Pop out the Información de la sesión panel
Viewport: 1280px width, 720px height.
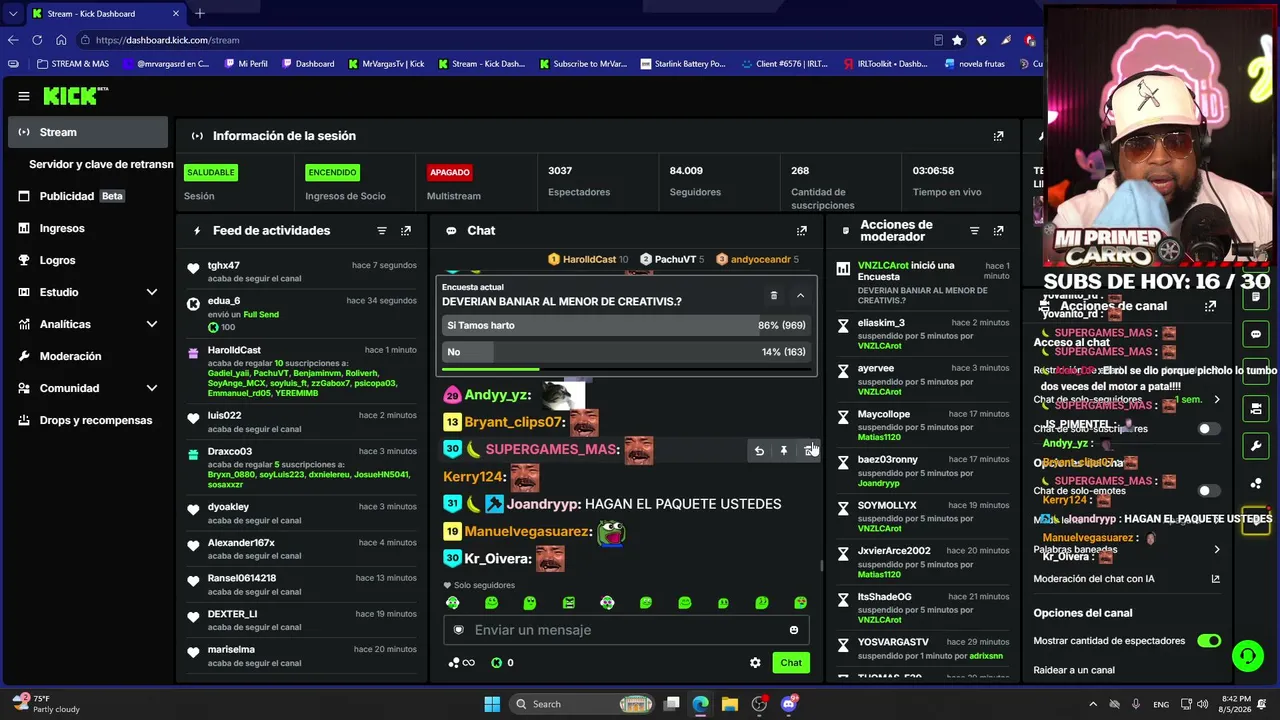coord(998,136)
